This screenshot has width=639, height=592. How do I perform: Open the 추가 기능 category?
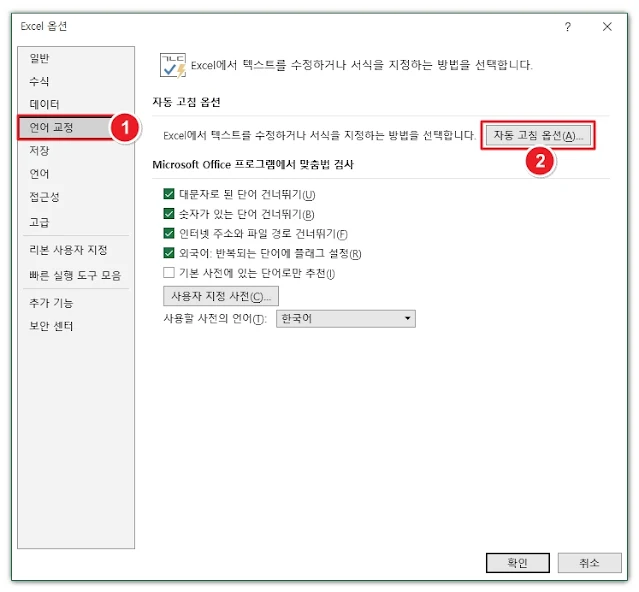51,303
